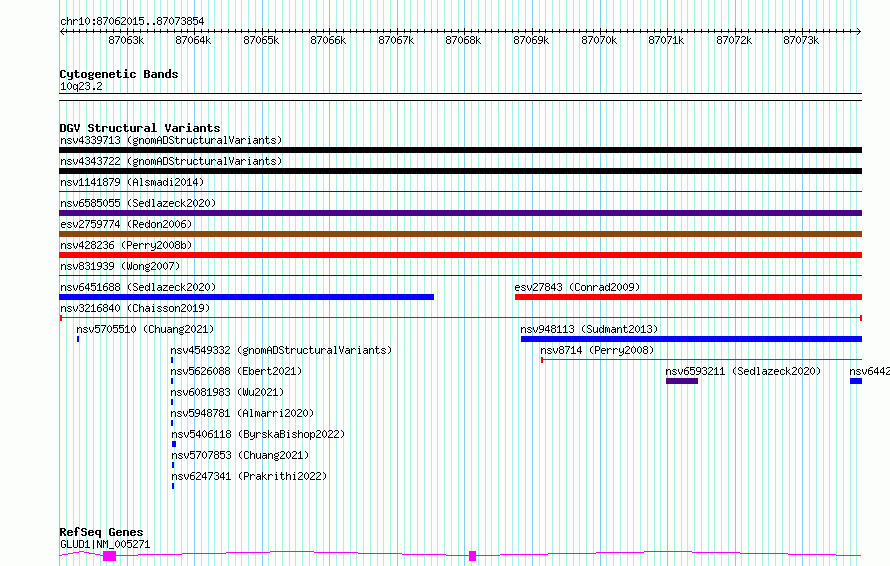Click the nsv5705510 (Chuang2021) label
The height and width of the screenshot is (566, 890).
pos(145,329)
